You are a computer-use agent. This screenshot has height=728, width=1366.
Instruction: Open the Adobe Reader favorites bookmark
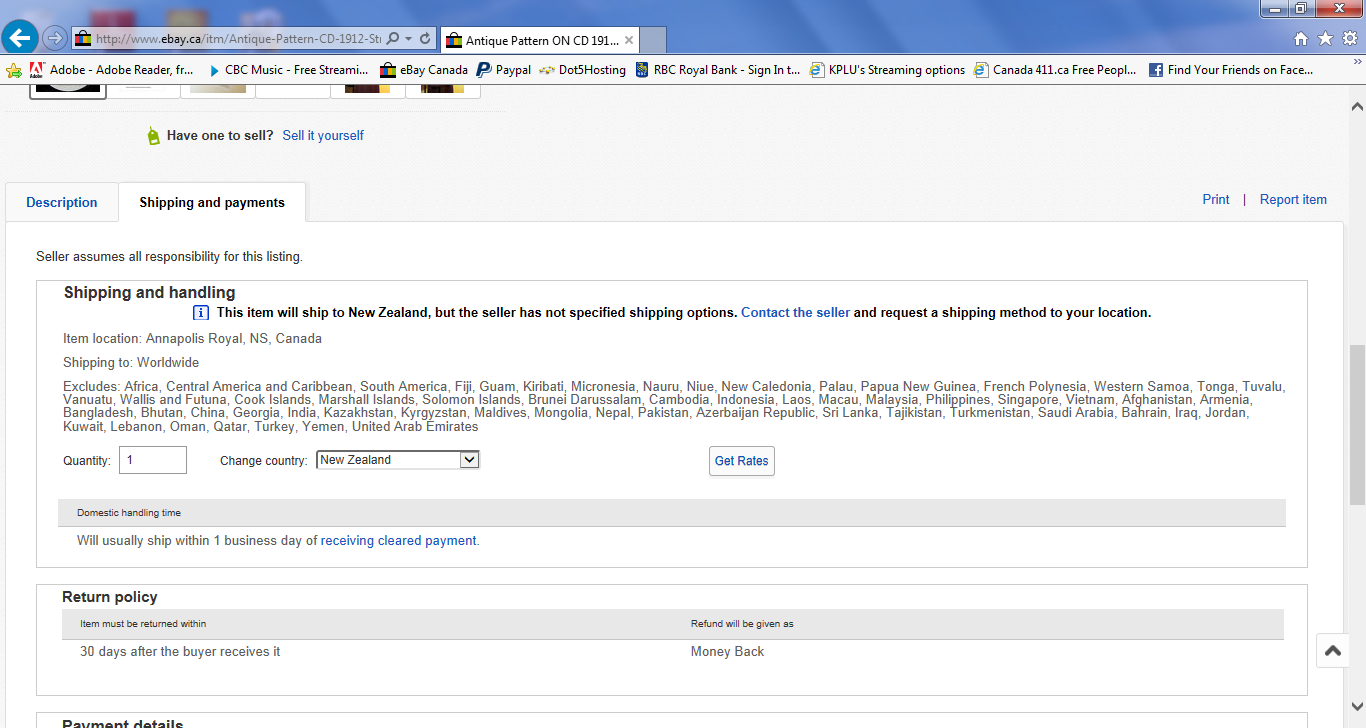[111, 70]
